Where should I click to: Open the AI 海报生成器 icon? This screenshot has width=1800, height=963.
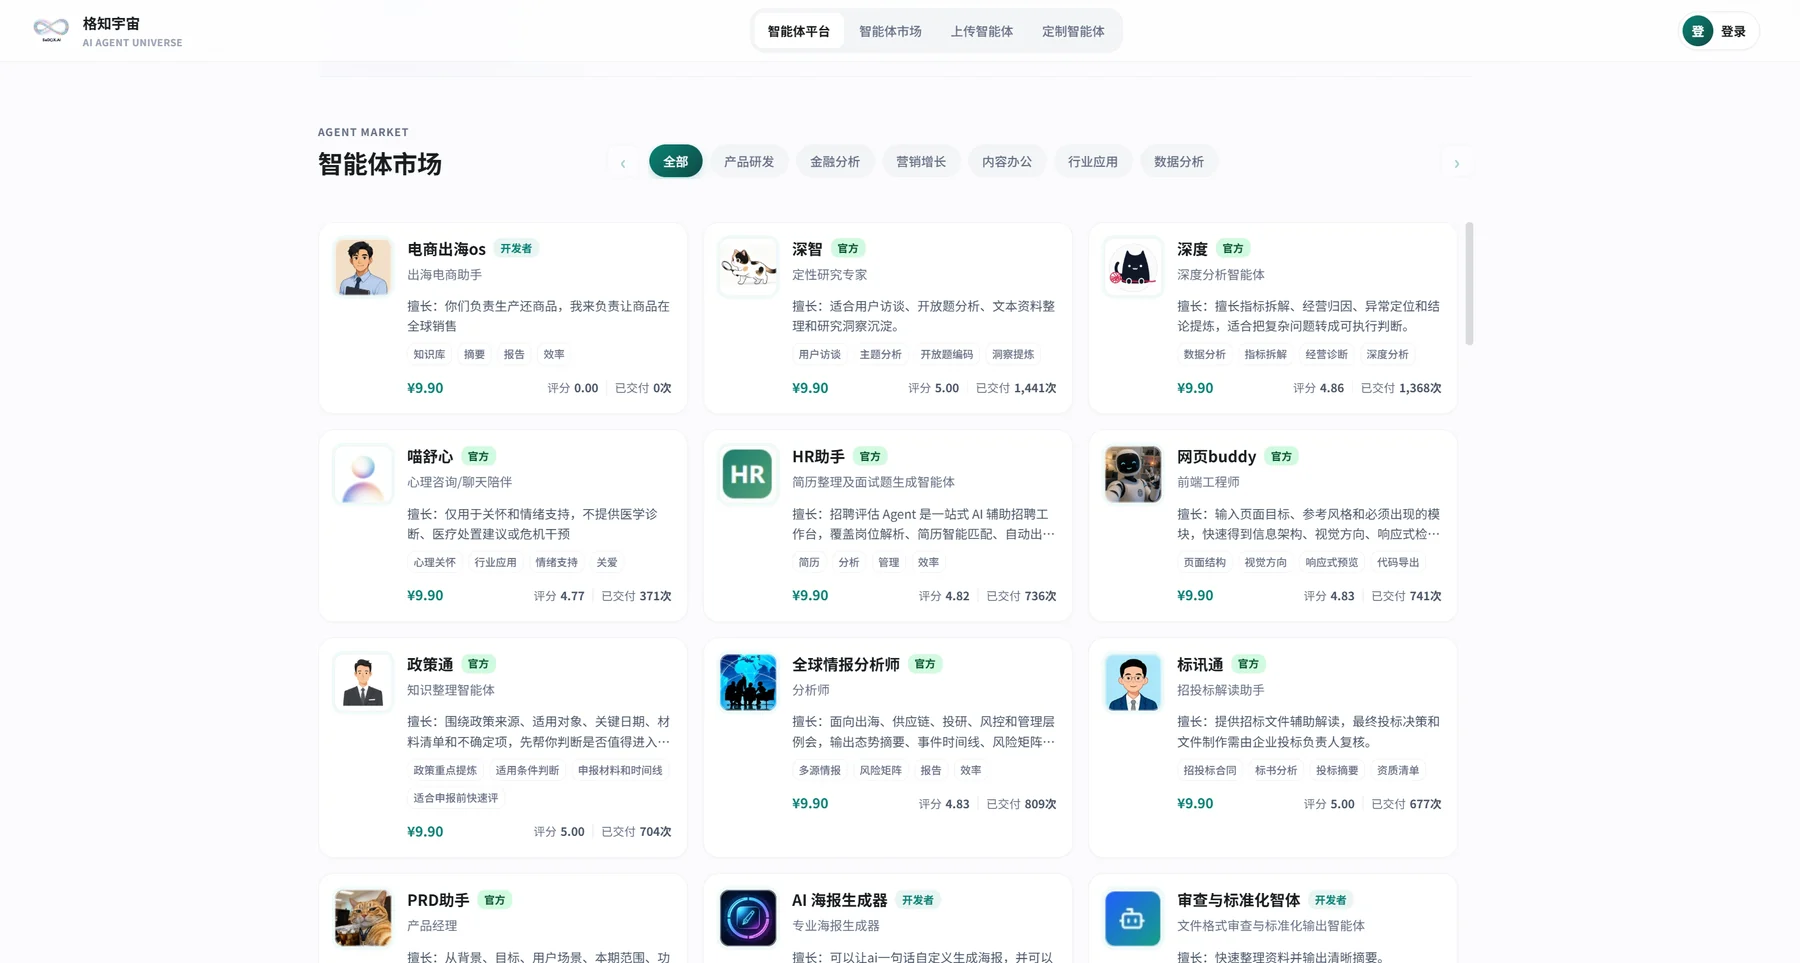coord(748,918)
